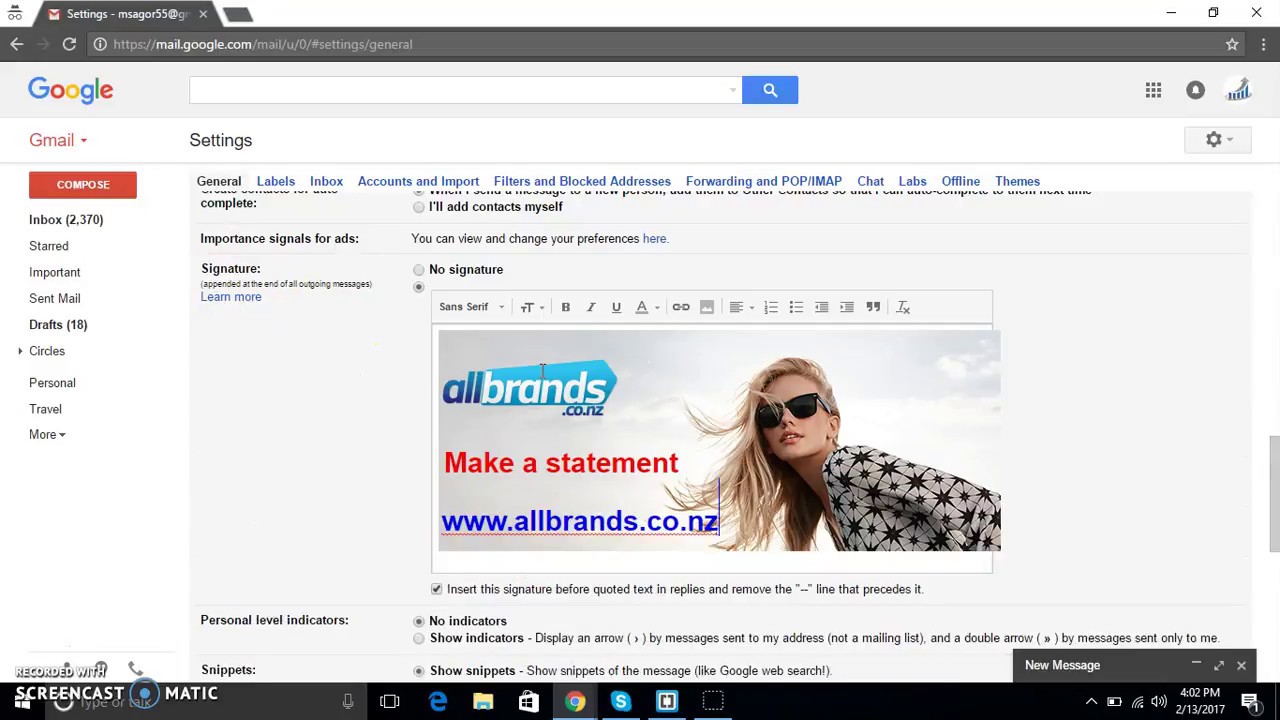Expand the More labels menu
Screen dimensions: 1280x720
pos(47,435)
